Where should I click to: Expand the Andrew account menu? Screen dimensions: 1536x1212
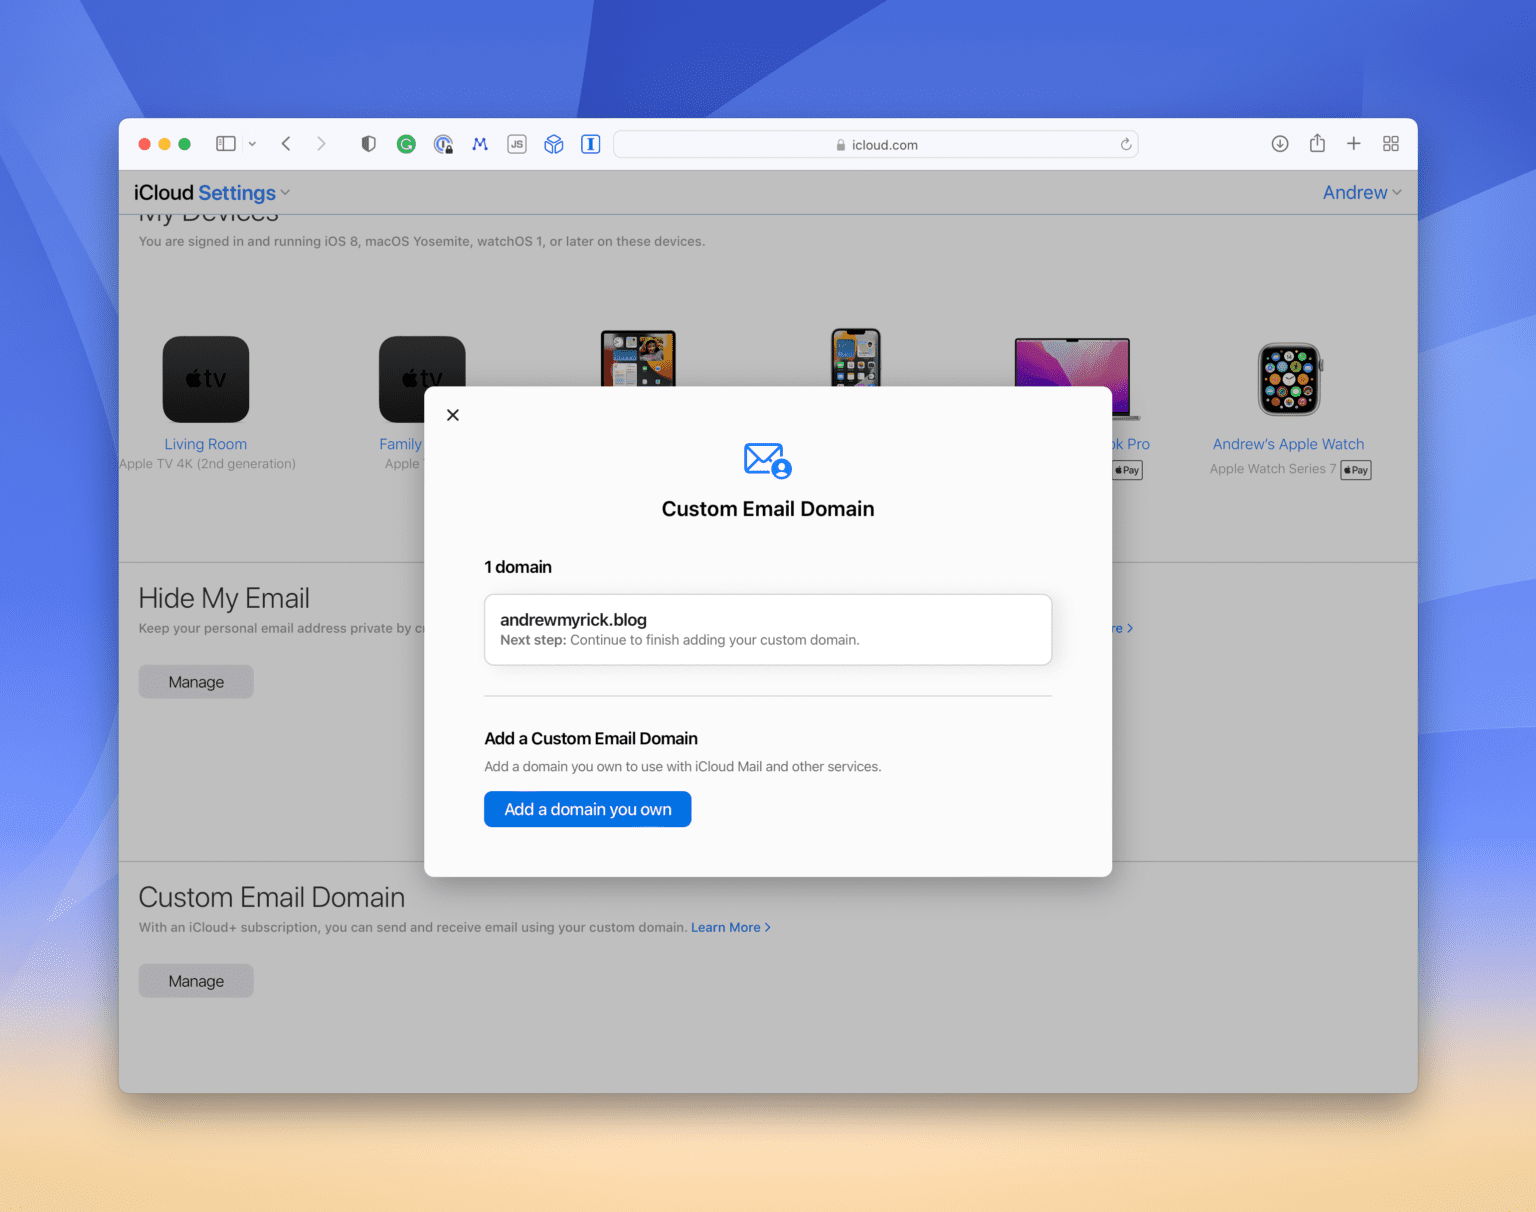click(x=1362, y=192)
